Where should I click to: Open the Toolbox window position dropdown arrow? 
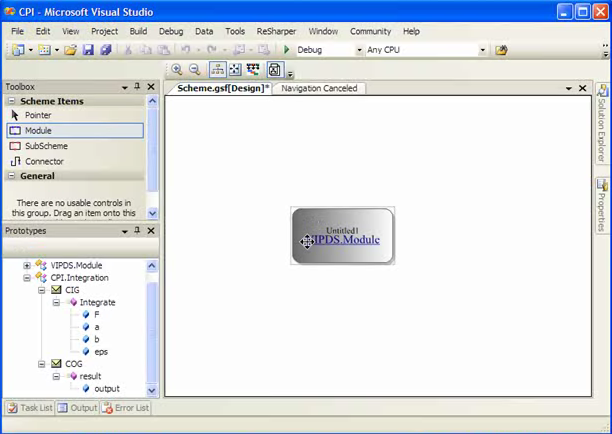tap(125, 87)
